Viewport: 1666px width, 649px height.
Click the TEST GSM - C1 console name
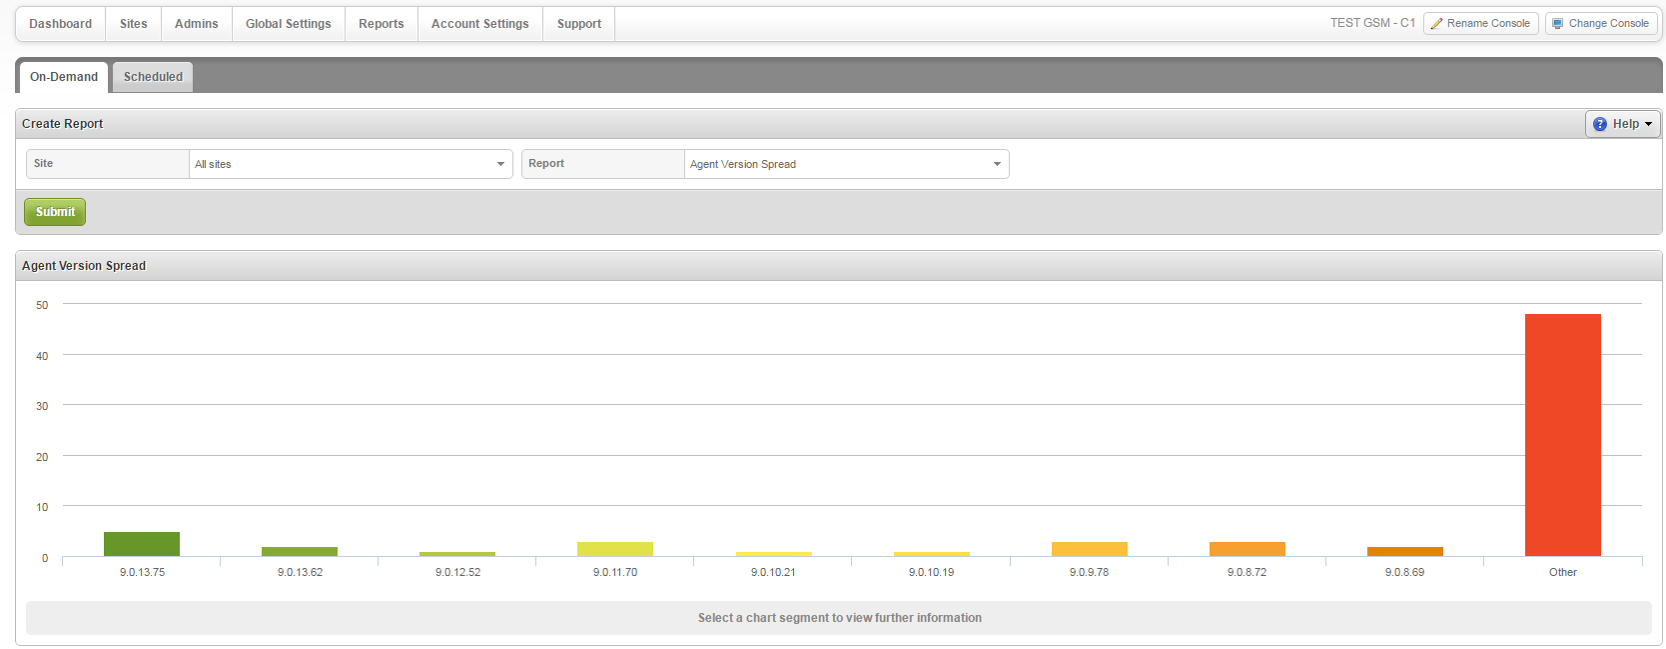1372,23
